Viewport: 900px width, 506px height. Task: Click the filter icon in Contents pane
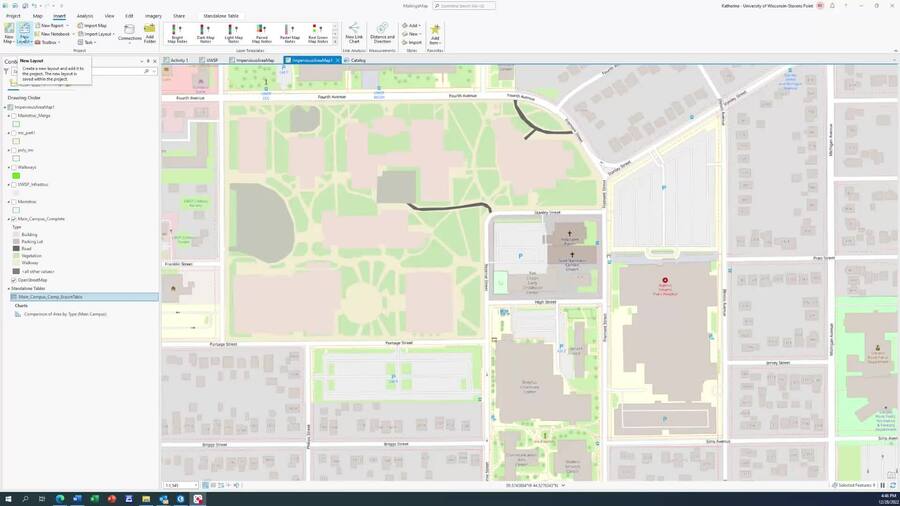coord(6,71)
